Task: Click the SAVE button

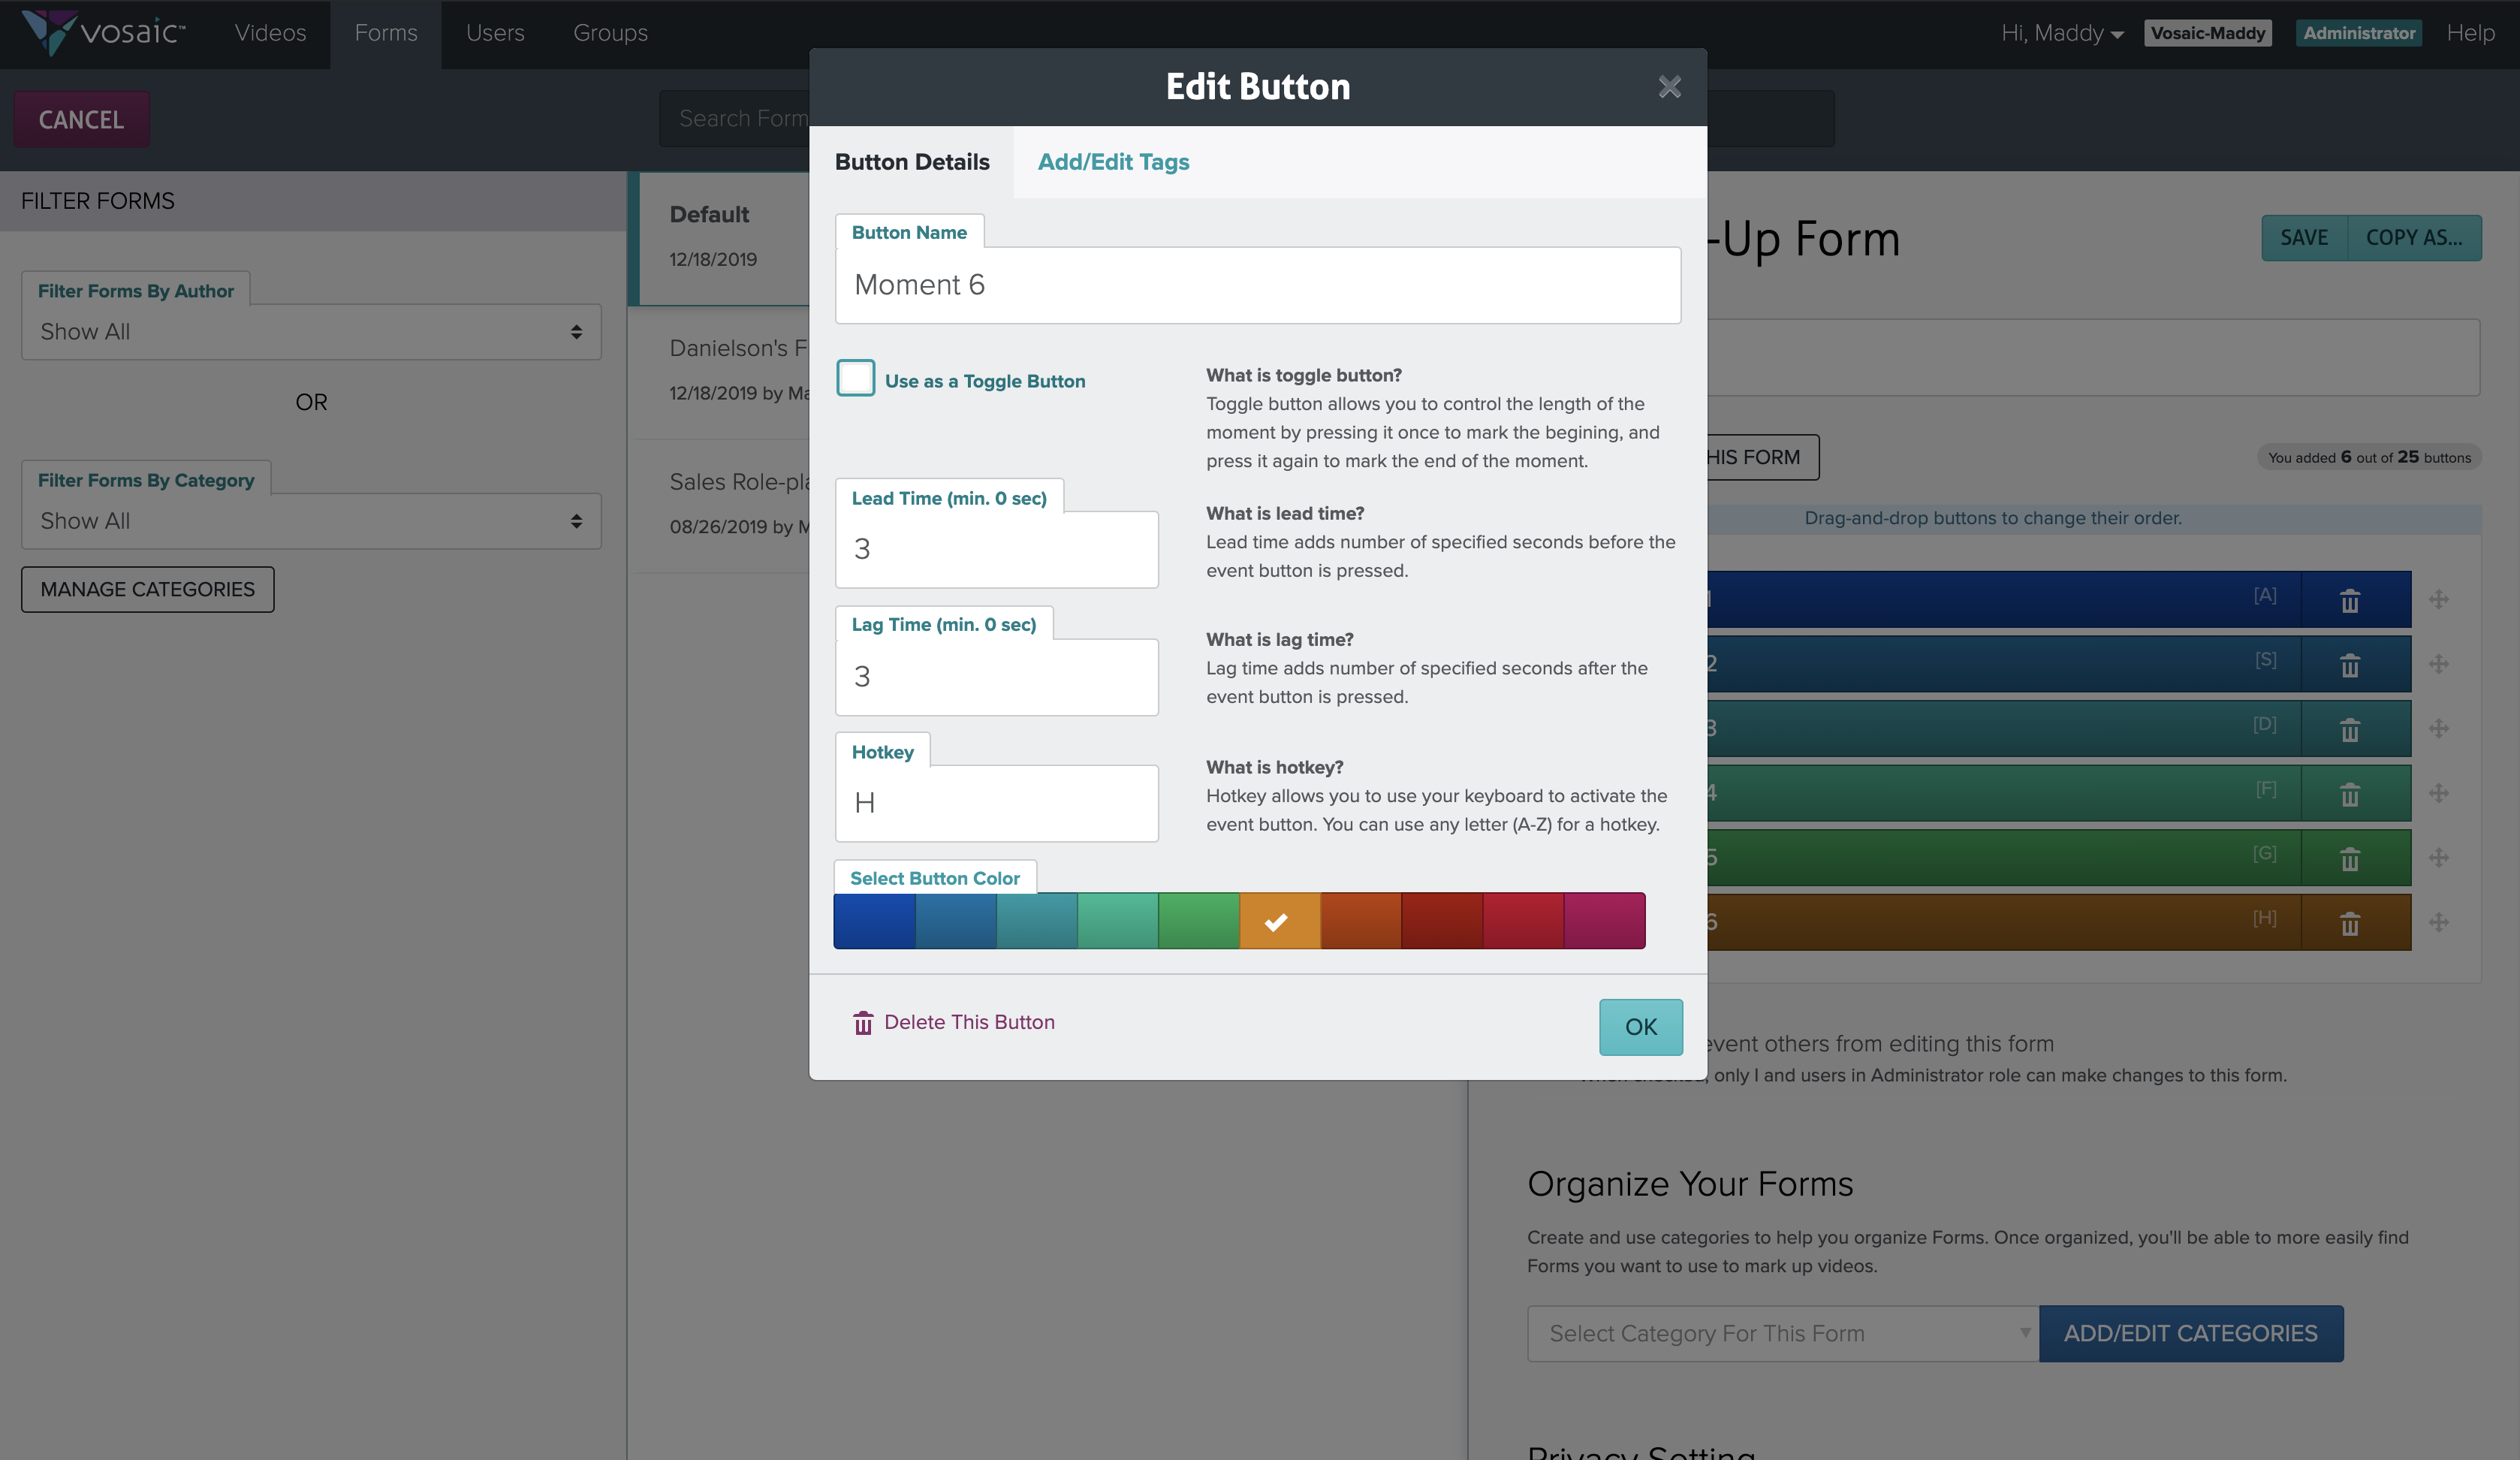Action: tap(2304, 238)
